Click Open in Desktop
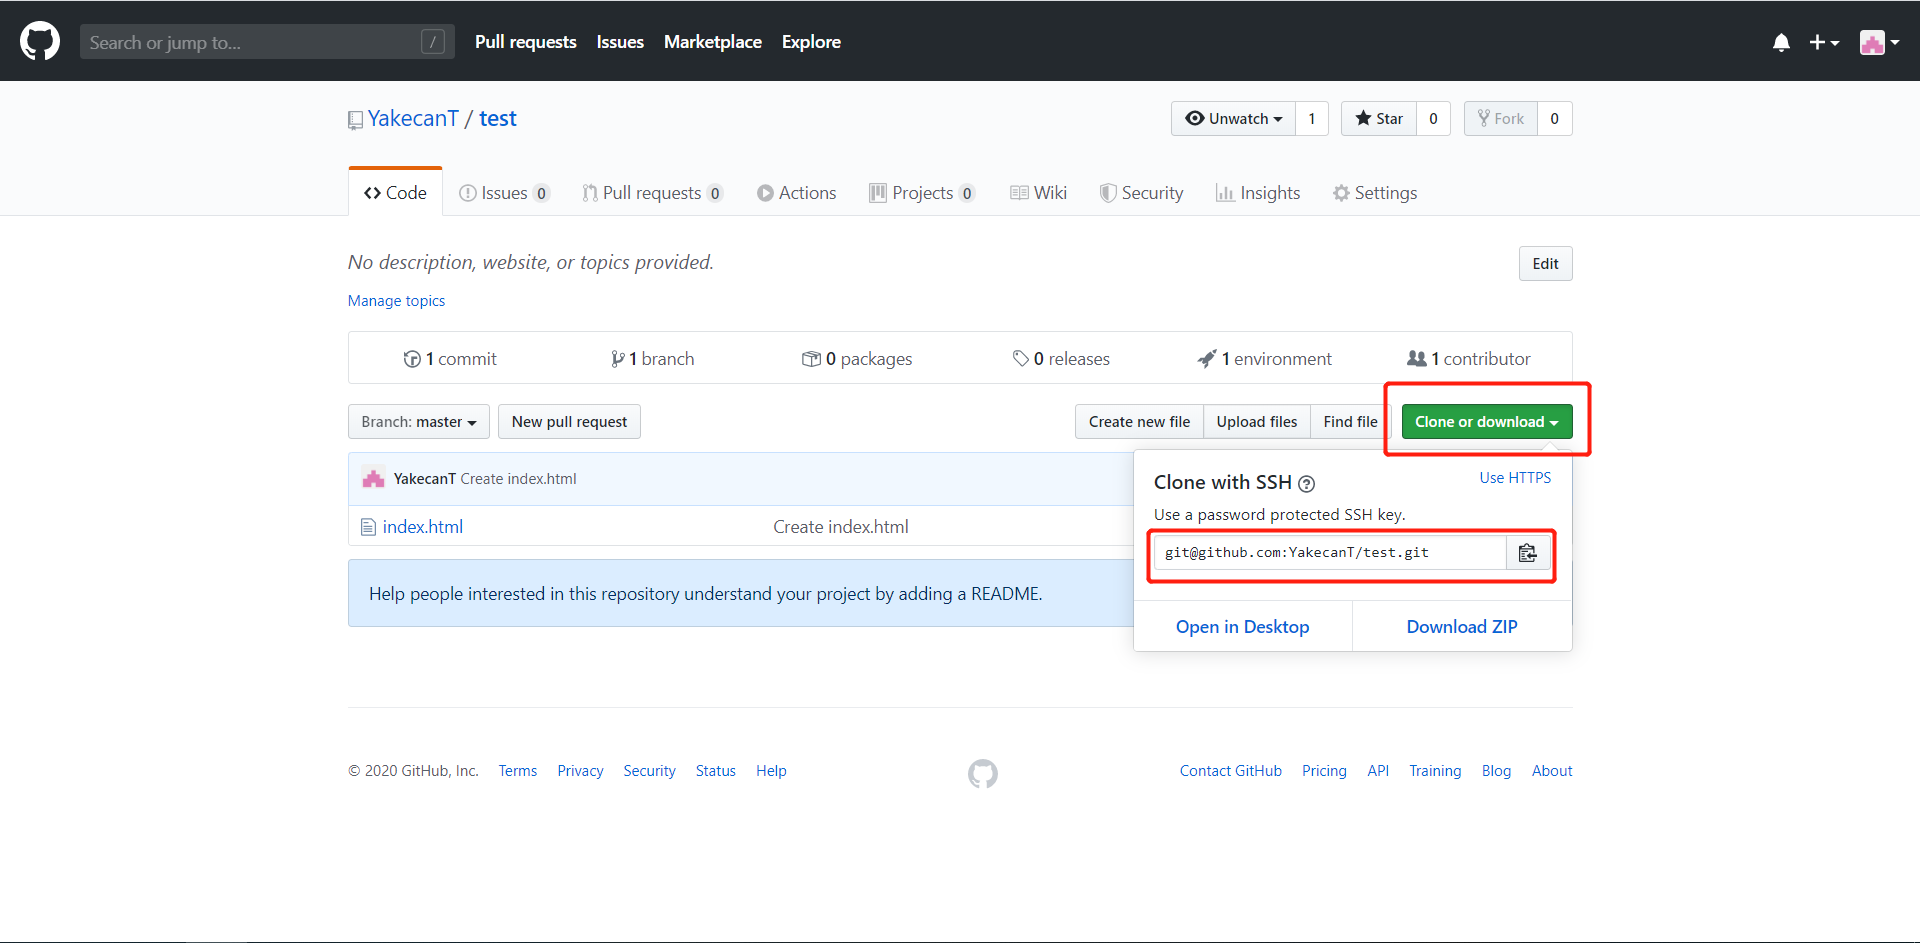Viewport: 1920px width, 943px height. point(1242,627)
